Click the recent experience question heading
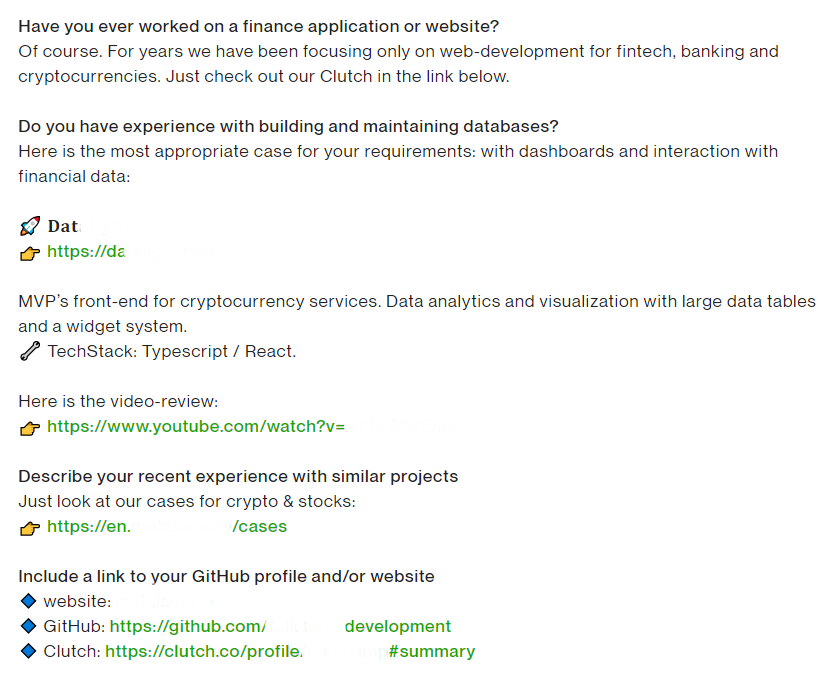Screen dimensions: 838x677 [x=238, y=476]
